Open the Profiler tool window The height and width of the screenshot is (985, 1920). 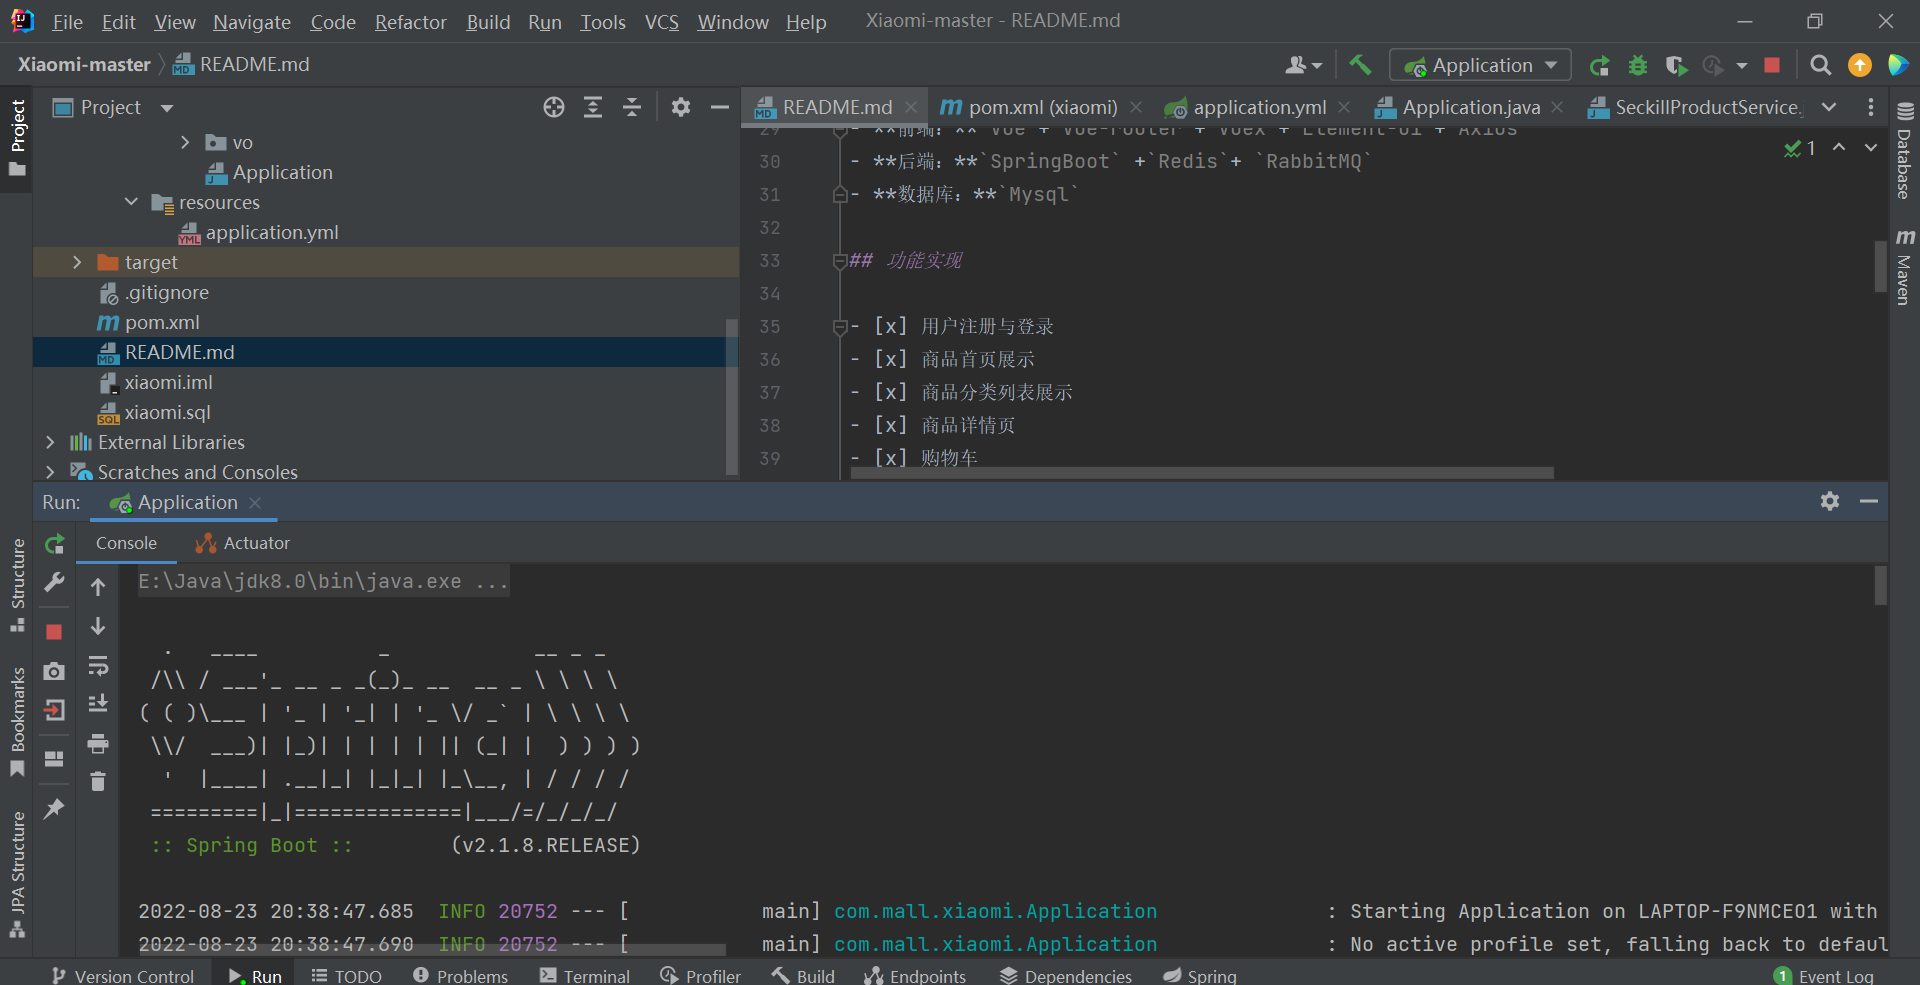click(x=700, y=976)
